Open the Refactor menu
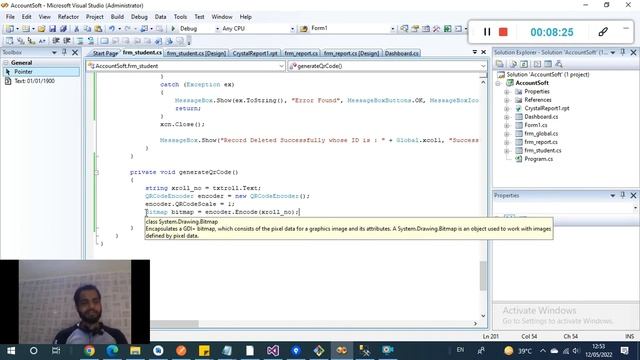The width and height of the screenshot is (640, 360). click(x=68, y=17)
